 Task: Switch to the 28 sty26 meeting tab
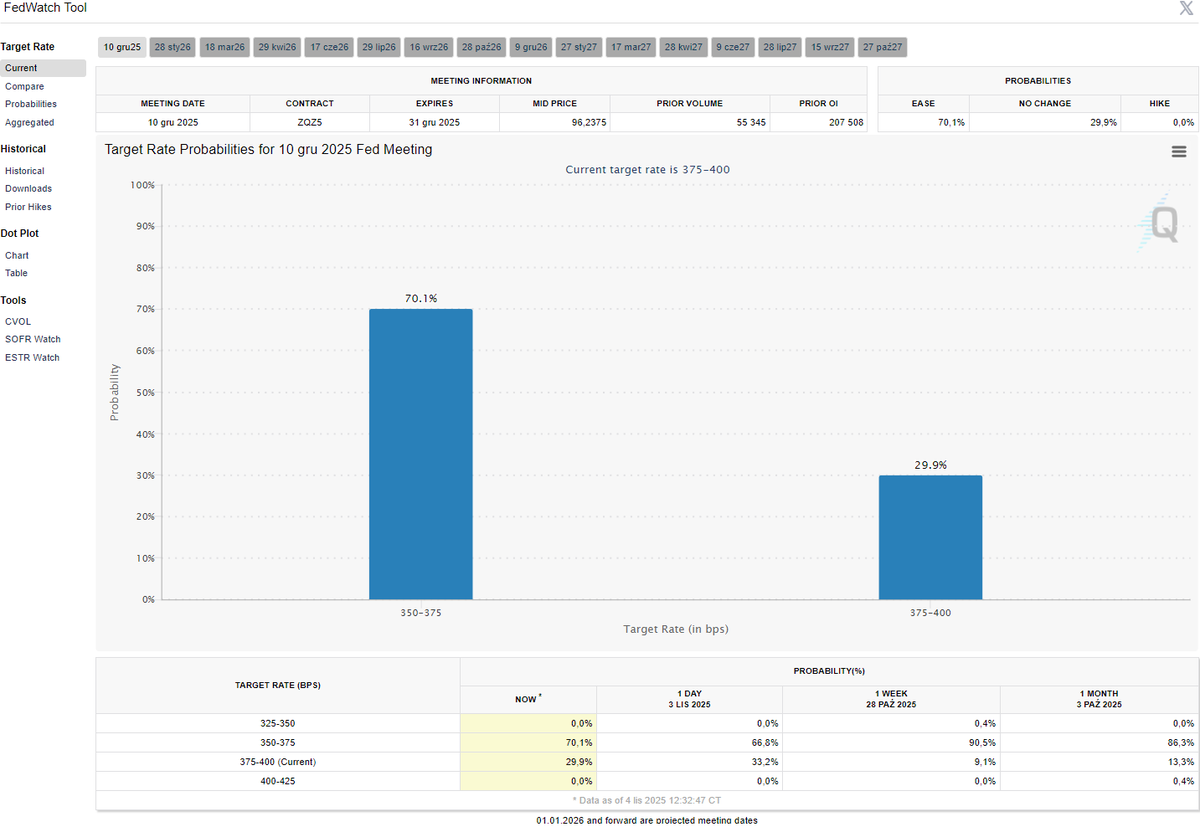click(173, 47)
